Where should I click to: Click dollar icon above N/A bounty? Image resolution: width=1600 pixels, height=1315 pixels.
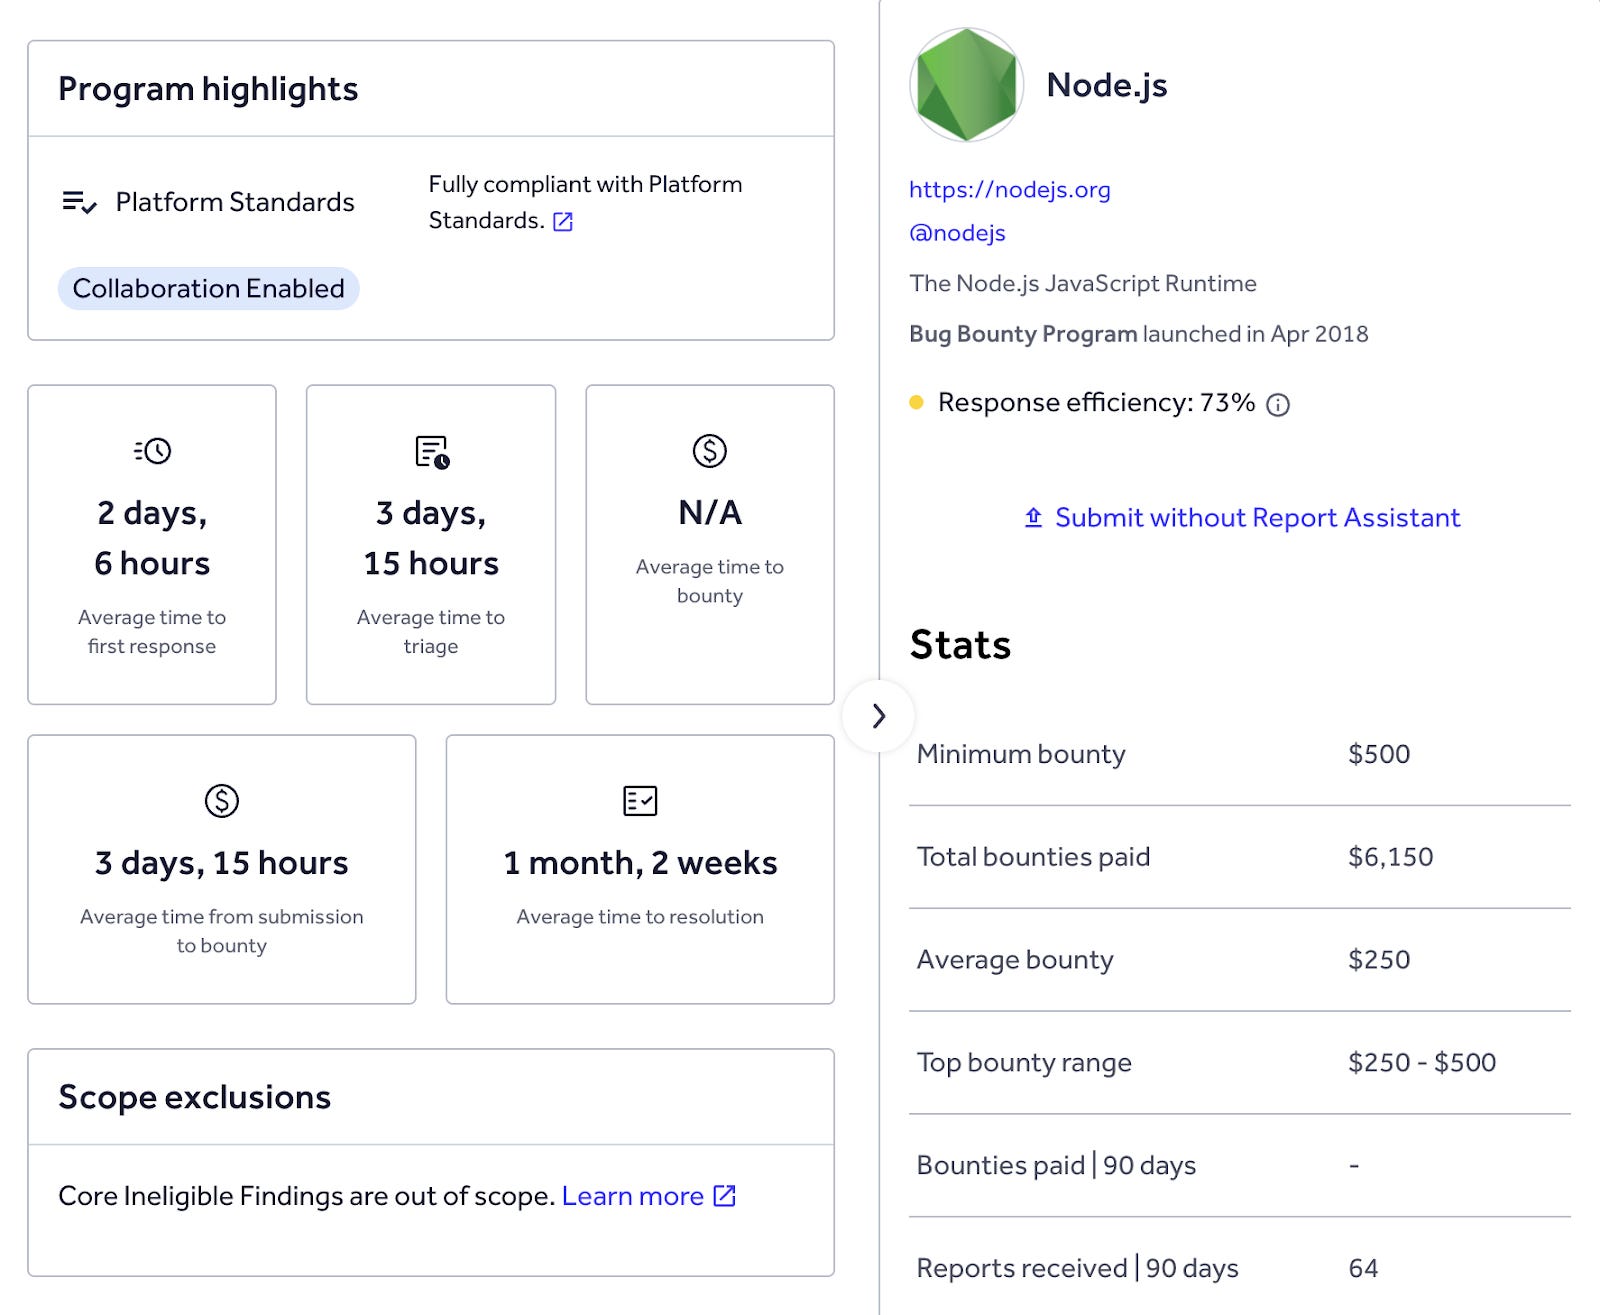pos(710,451)
